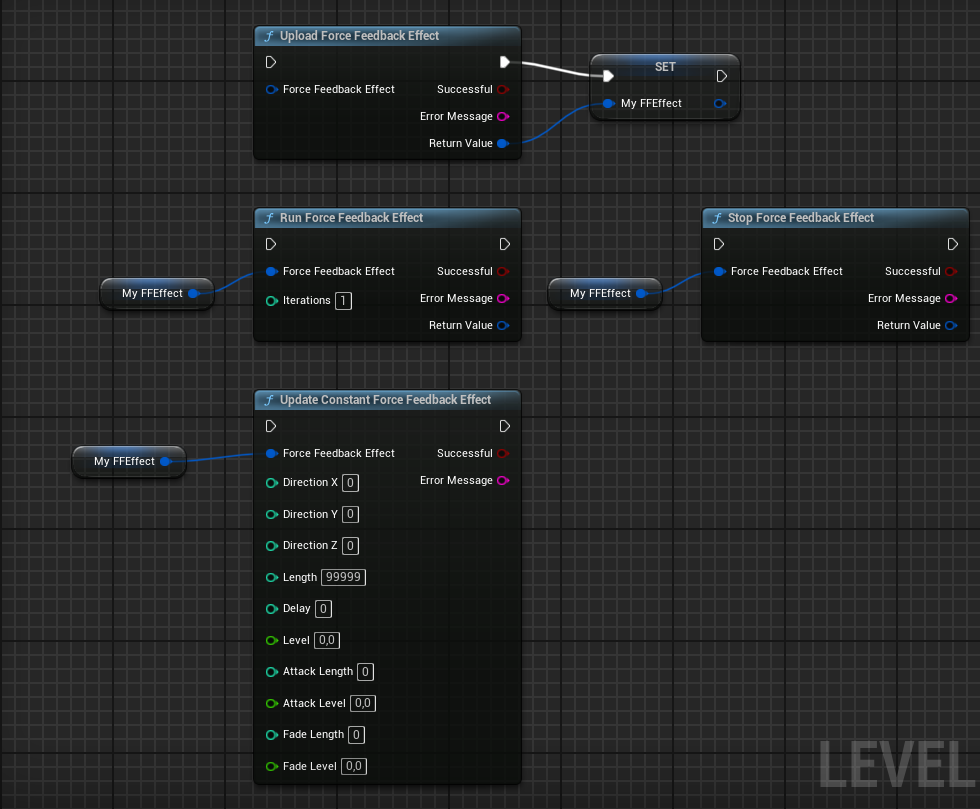Click the Return Value pin on Upload node
This screenshot has width=980, height=809.
pos(502,143)
